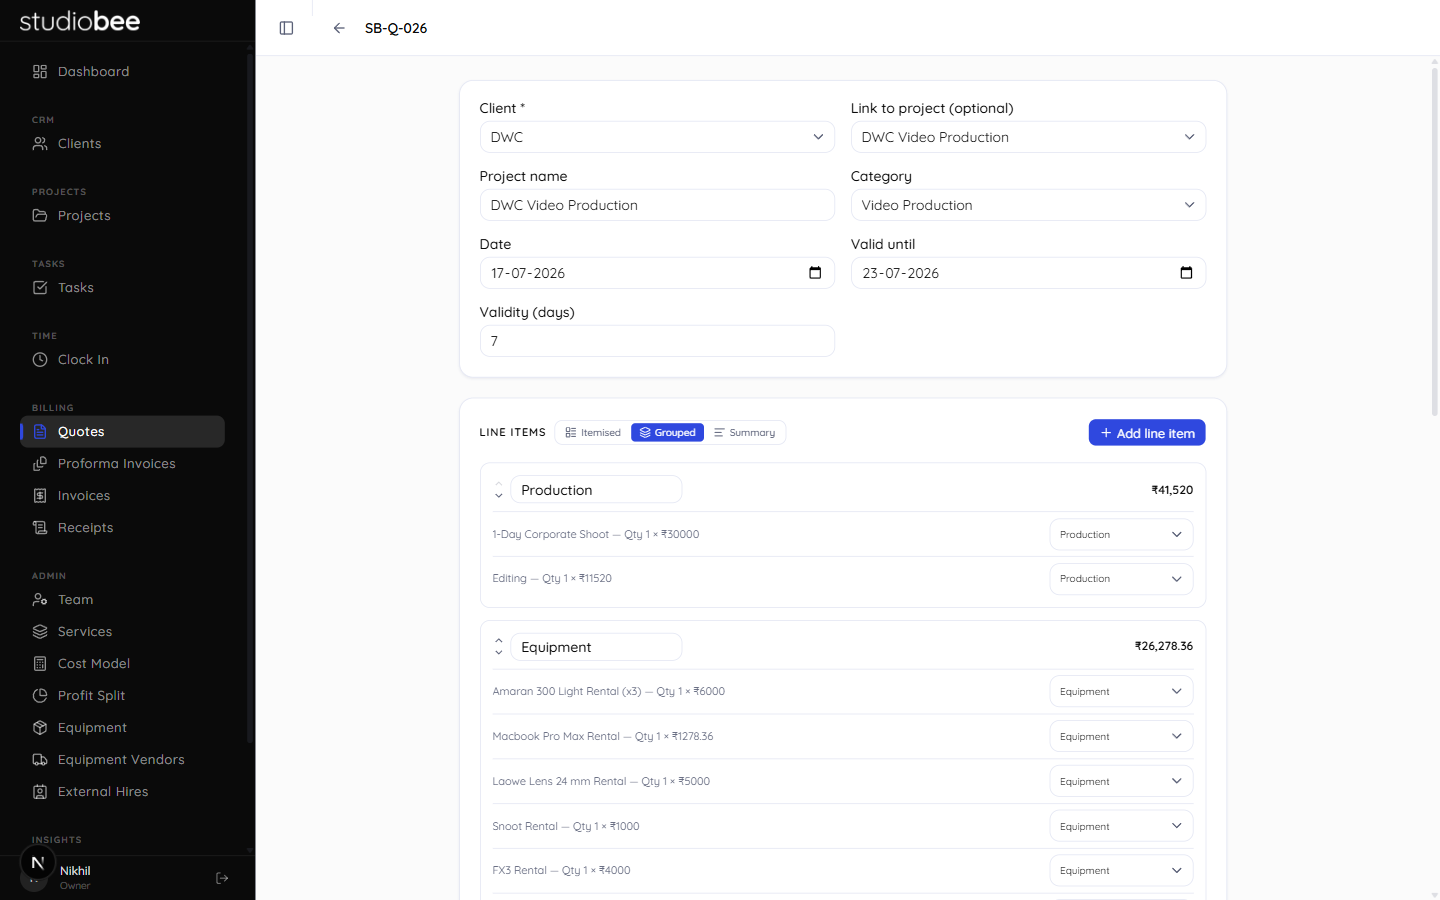Open Quotes in sidebar menu
1440x900 pixels.
[122, 432]
